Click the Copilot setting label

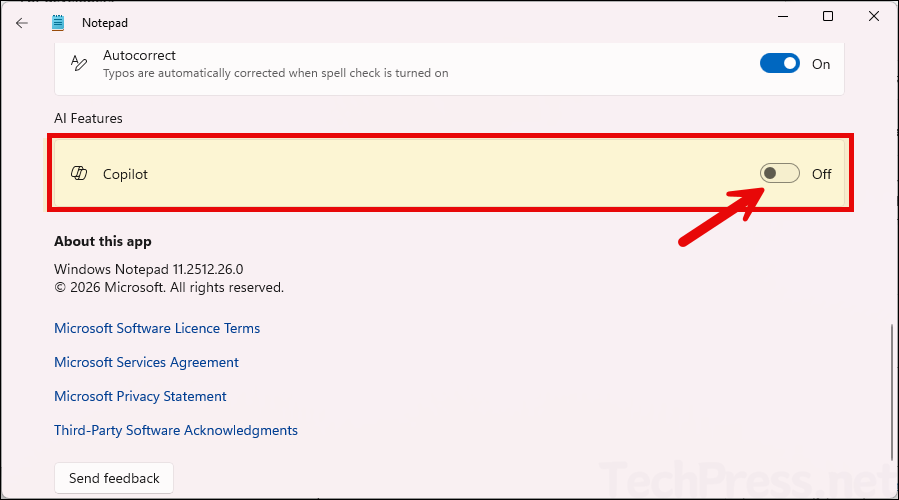[125, 174]
